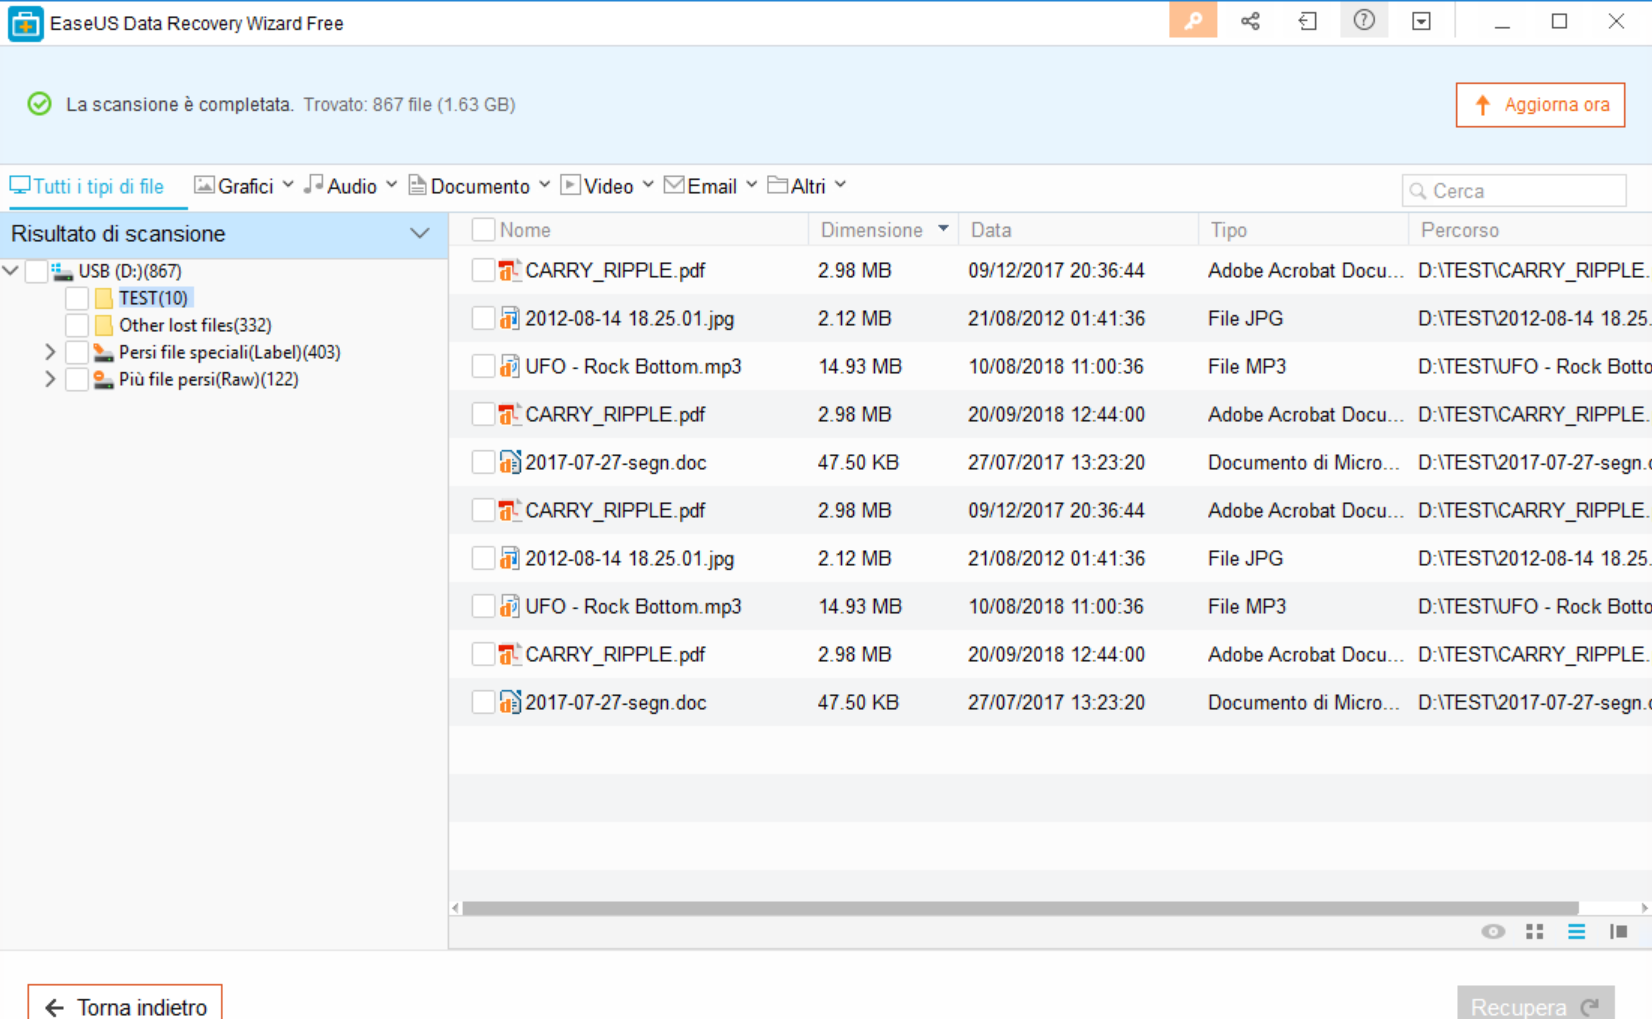Check the select-all box beside Nome
Viewport: 1652px width, 1019px height.
click(x=483, y=230)
